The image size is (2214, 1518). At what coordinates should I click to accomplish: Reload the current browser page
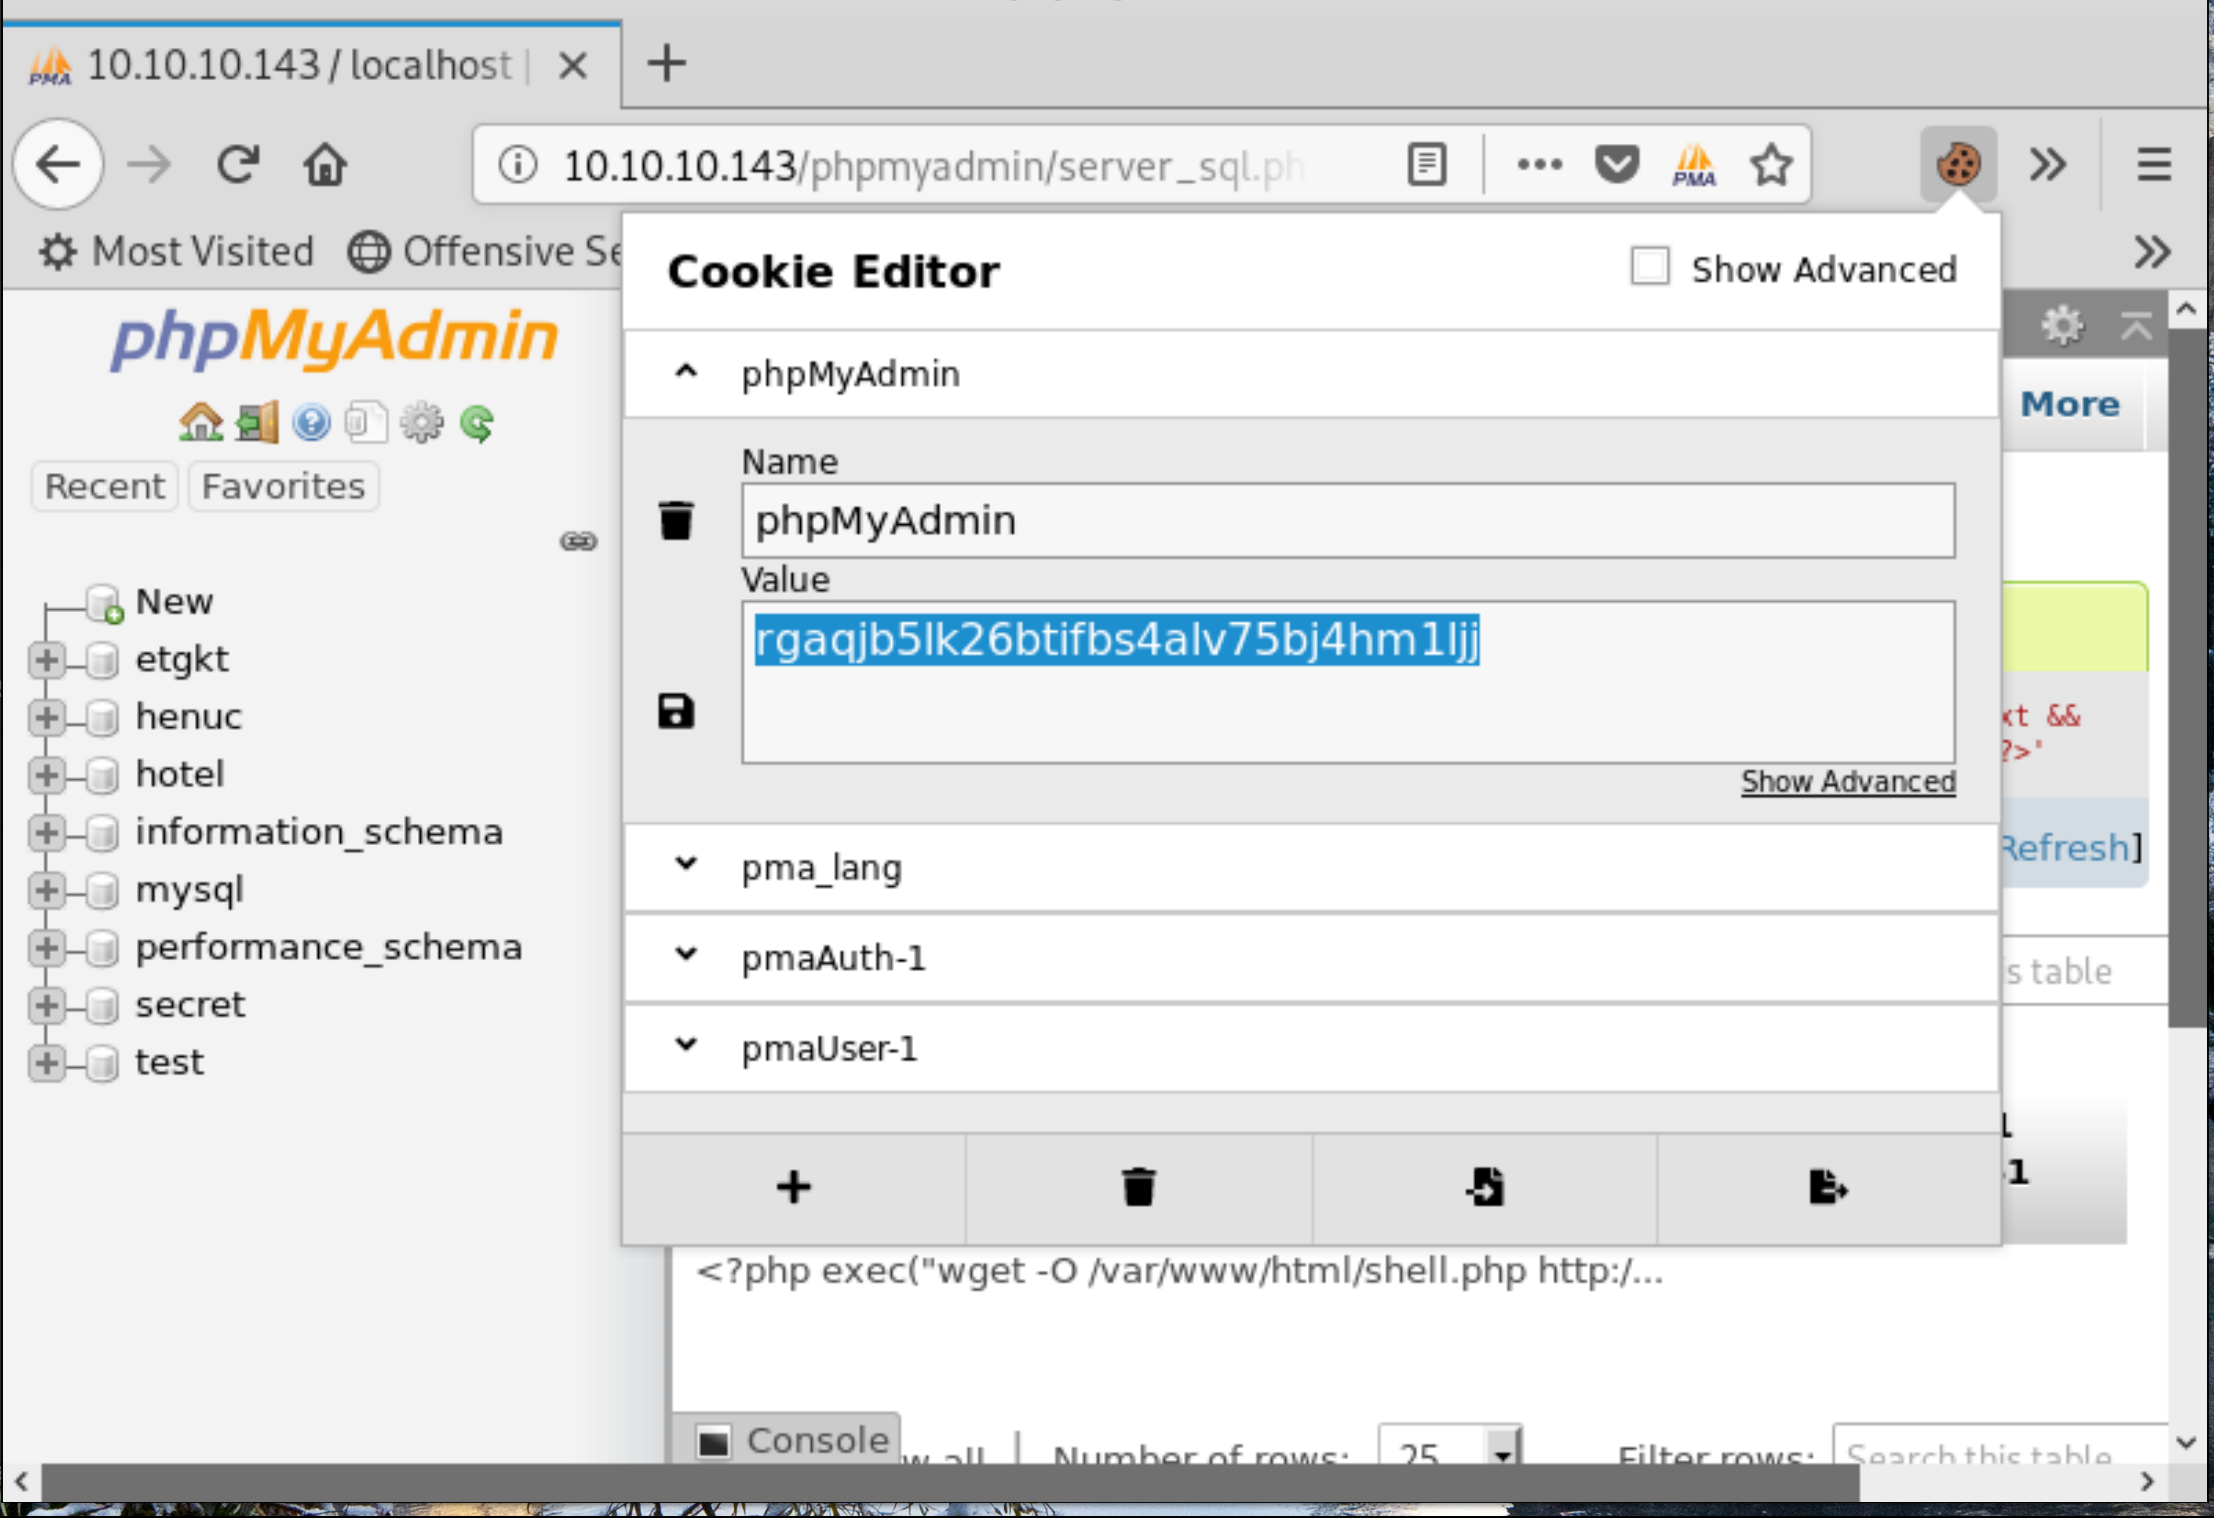(x=238, y=164)
